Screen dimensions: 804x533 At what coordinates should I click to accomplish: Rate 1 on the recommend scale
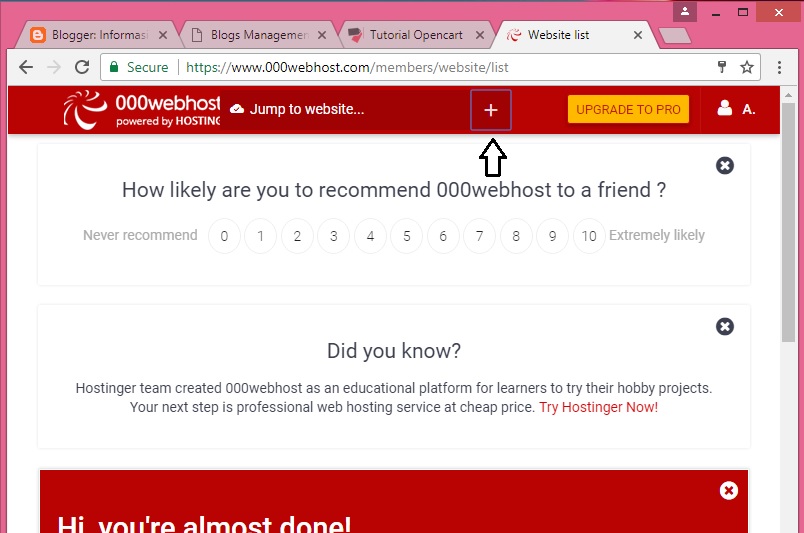click(x=260, y=236)
